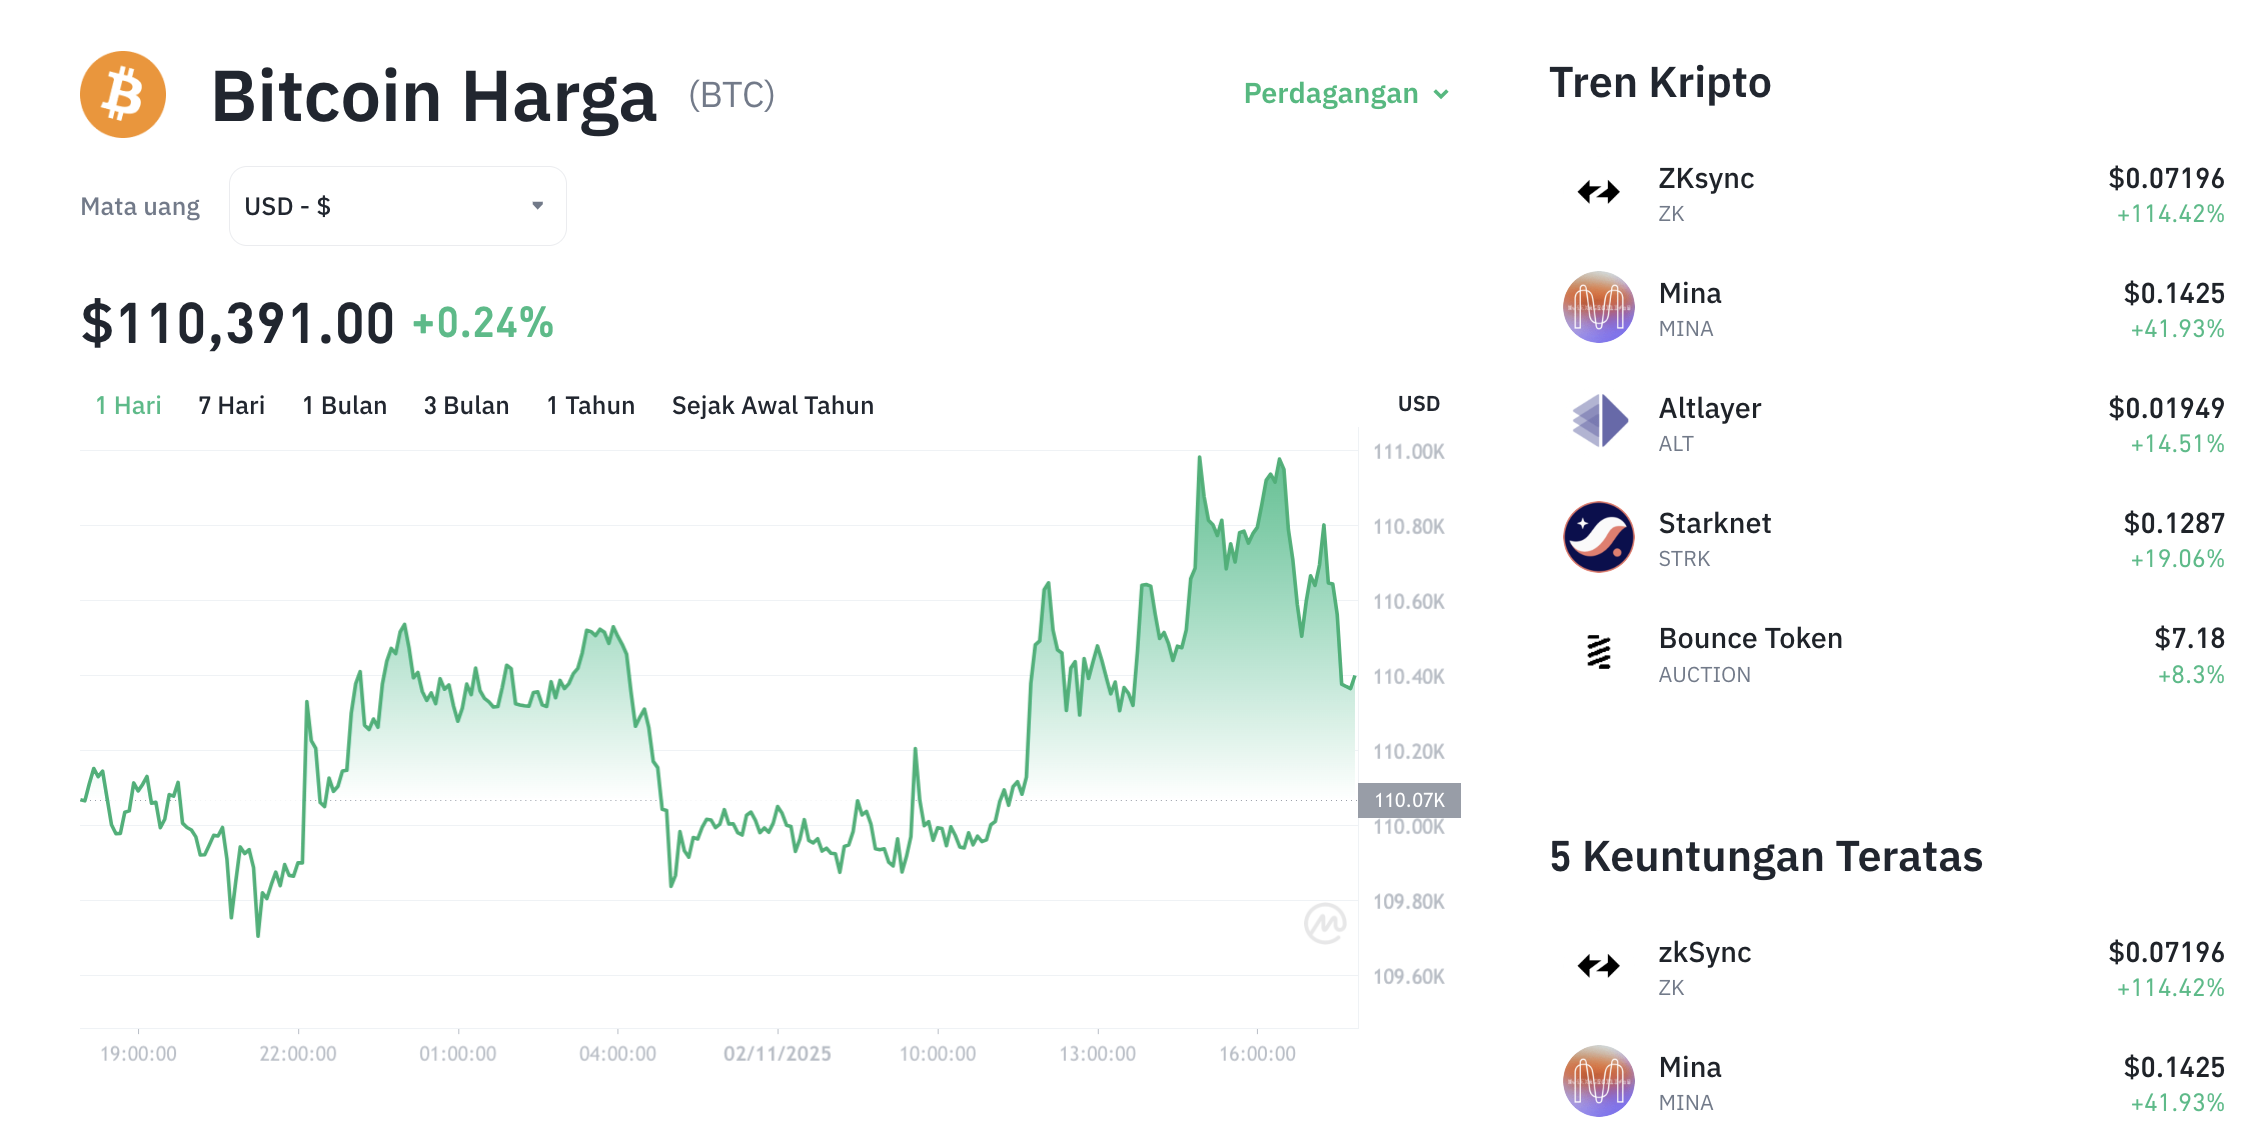The image size is (2246, 1130).
Task: Click the Mina icon under 5 Keuntungan Teratas
Action: coord(1597,1081)
